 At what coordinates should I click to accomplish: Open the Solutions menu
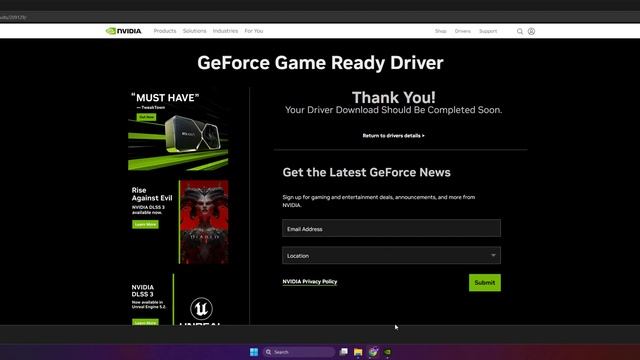(194, 31)
